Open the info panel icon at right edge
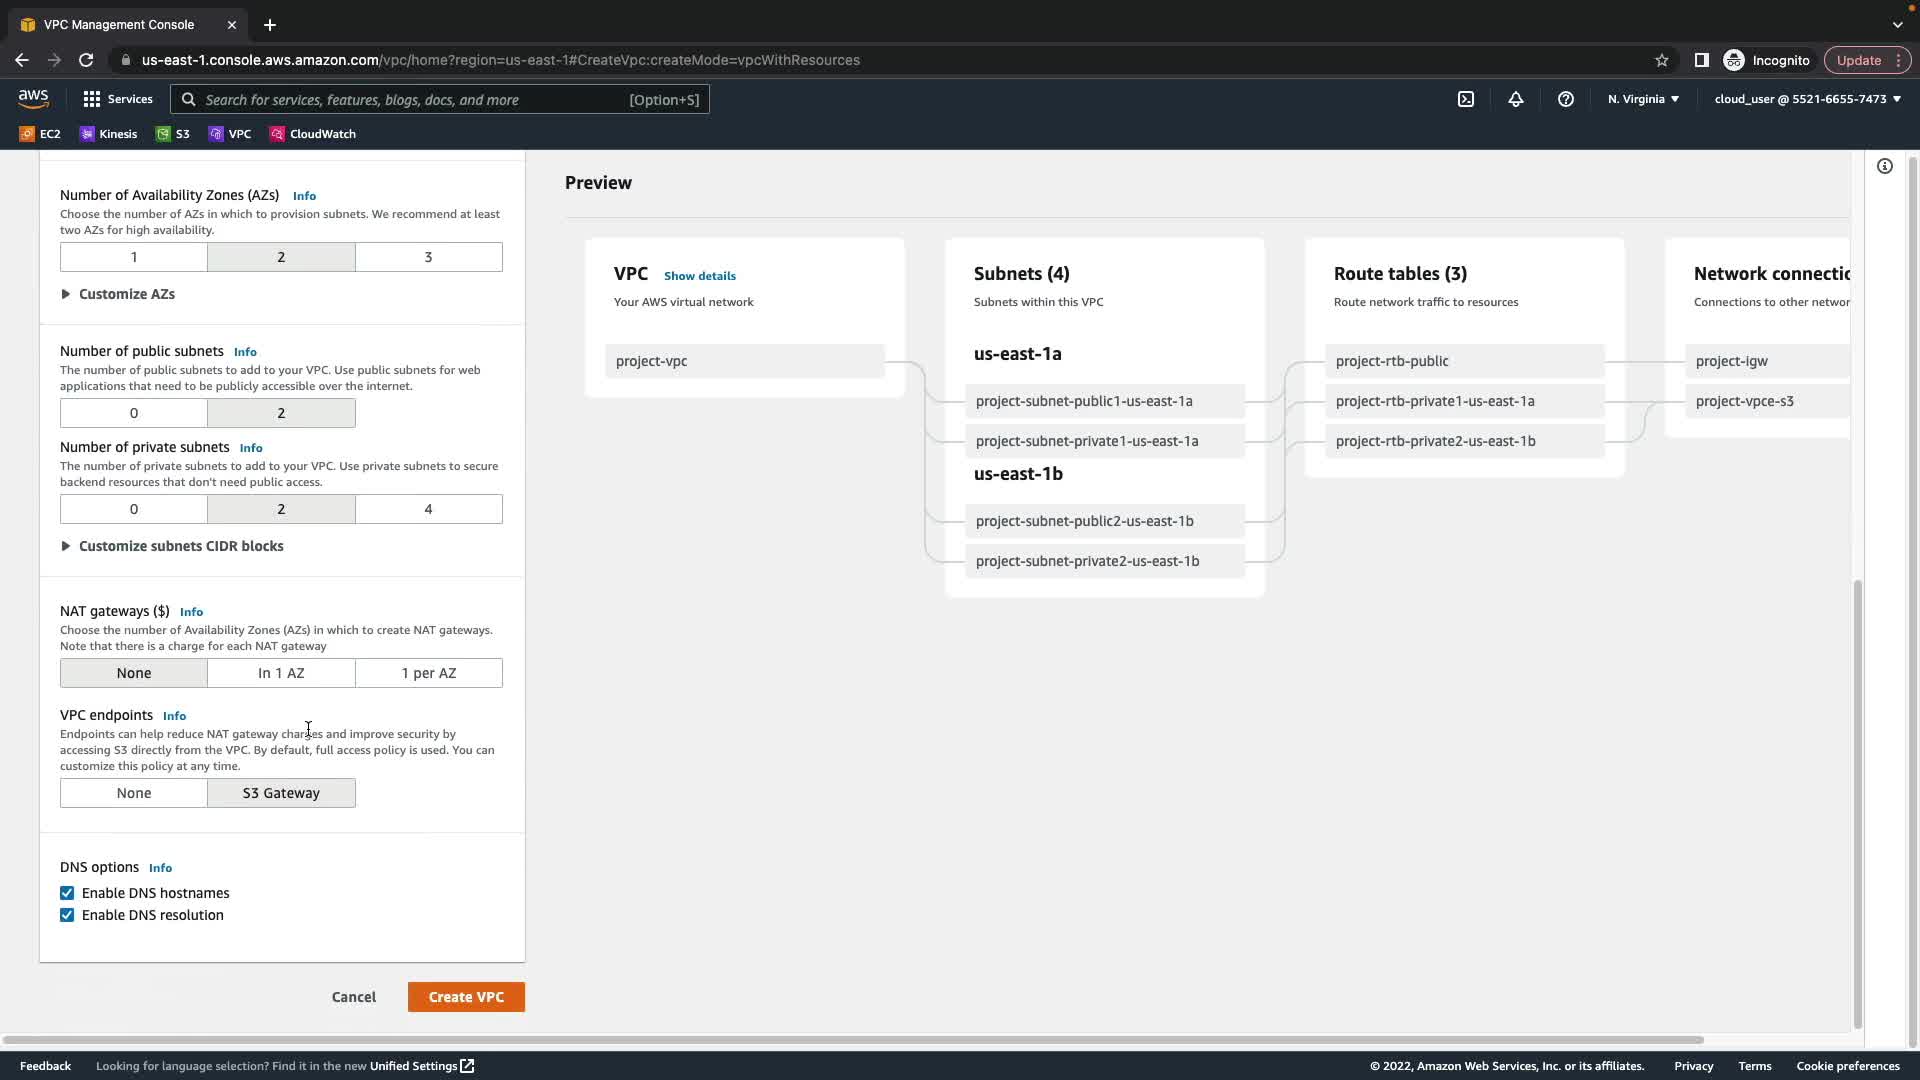This screenshot has width=1920, height=1080. [1884, 166]
